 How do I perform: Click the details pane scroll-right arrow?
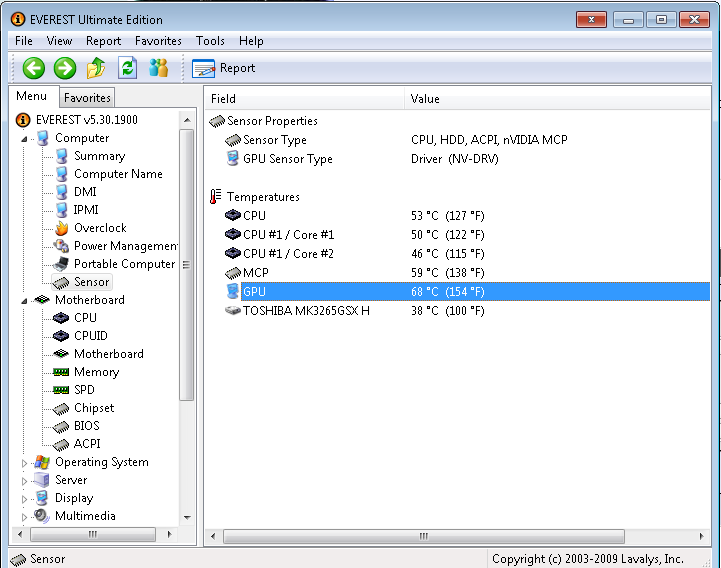tap(701, 536)
